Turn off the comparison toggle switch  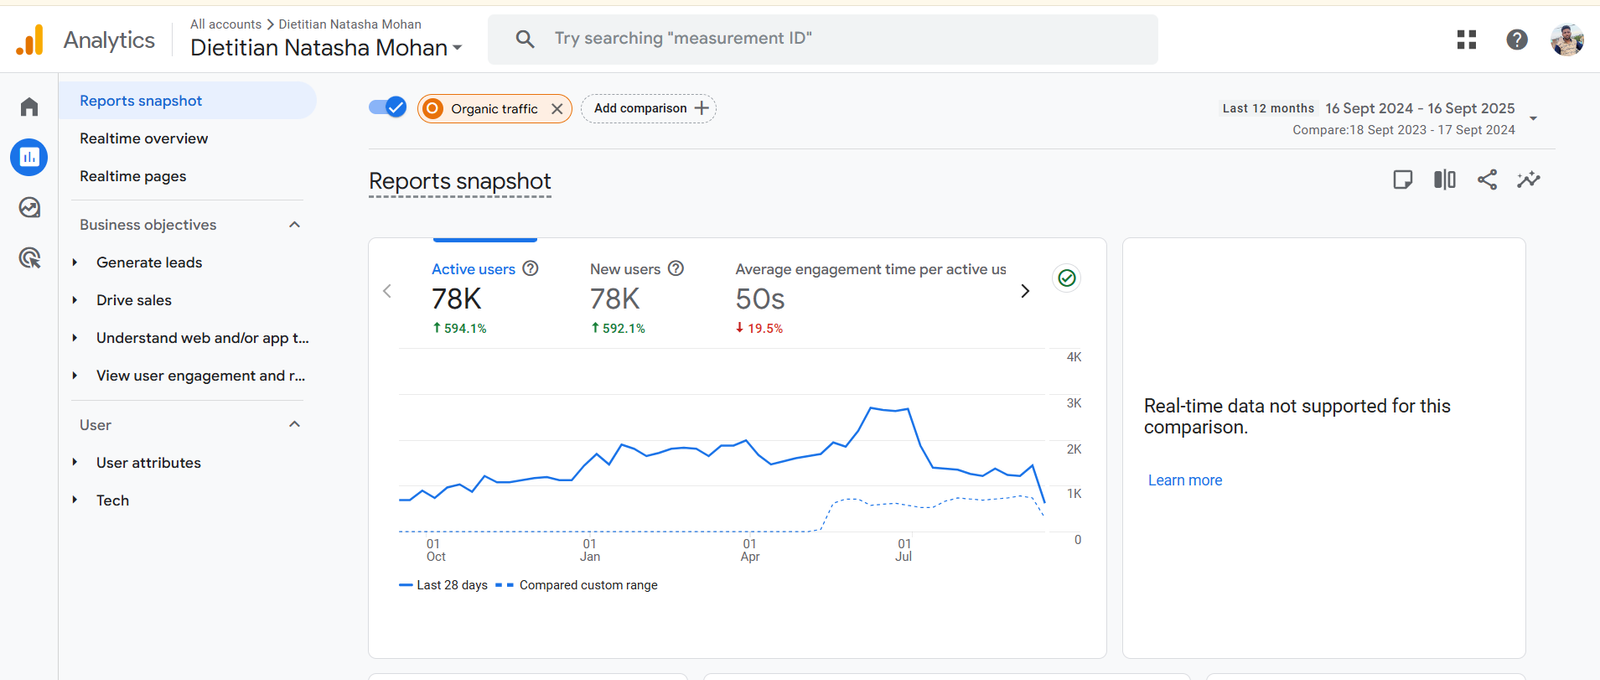pos(387,107)
